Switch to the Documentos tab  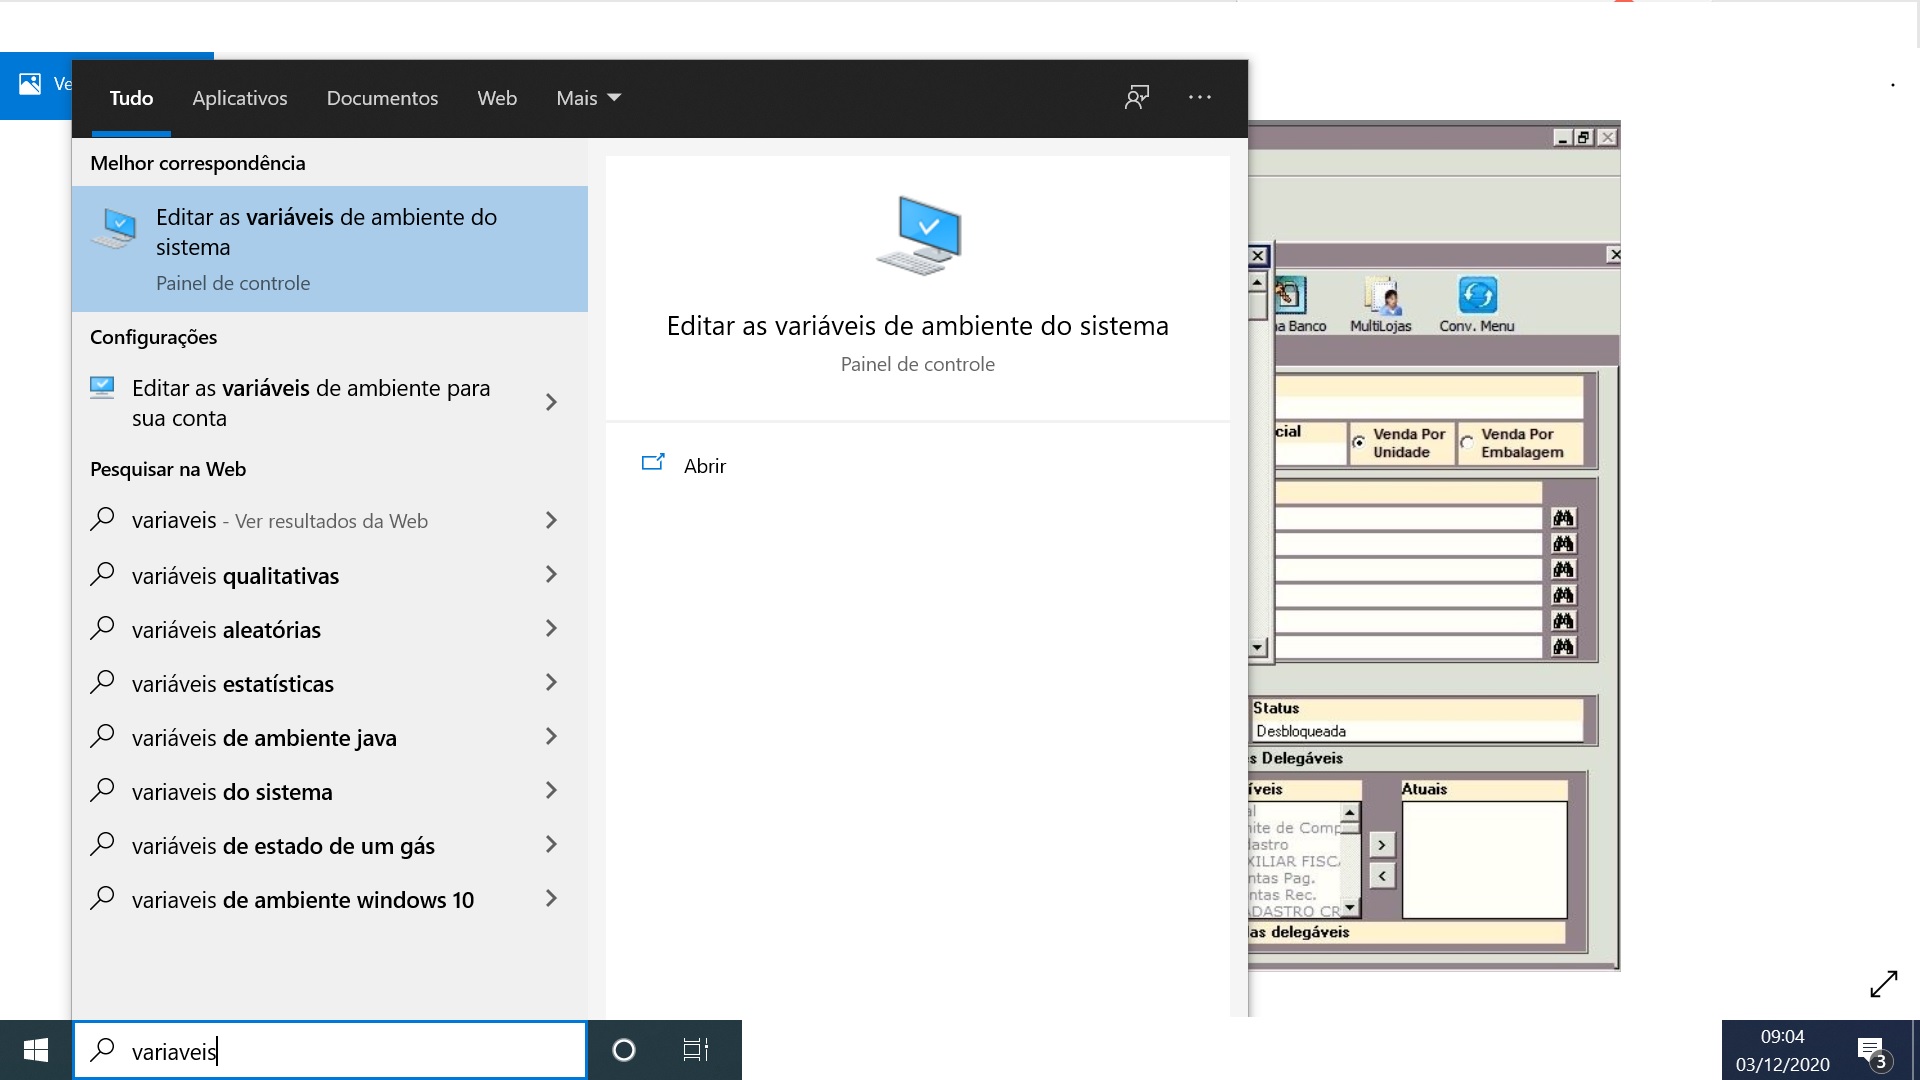pos(382,97)
